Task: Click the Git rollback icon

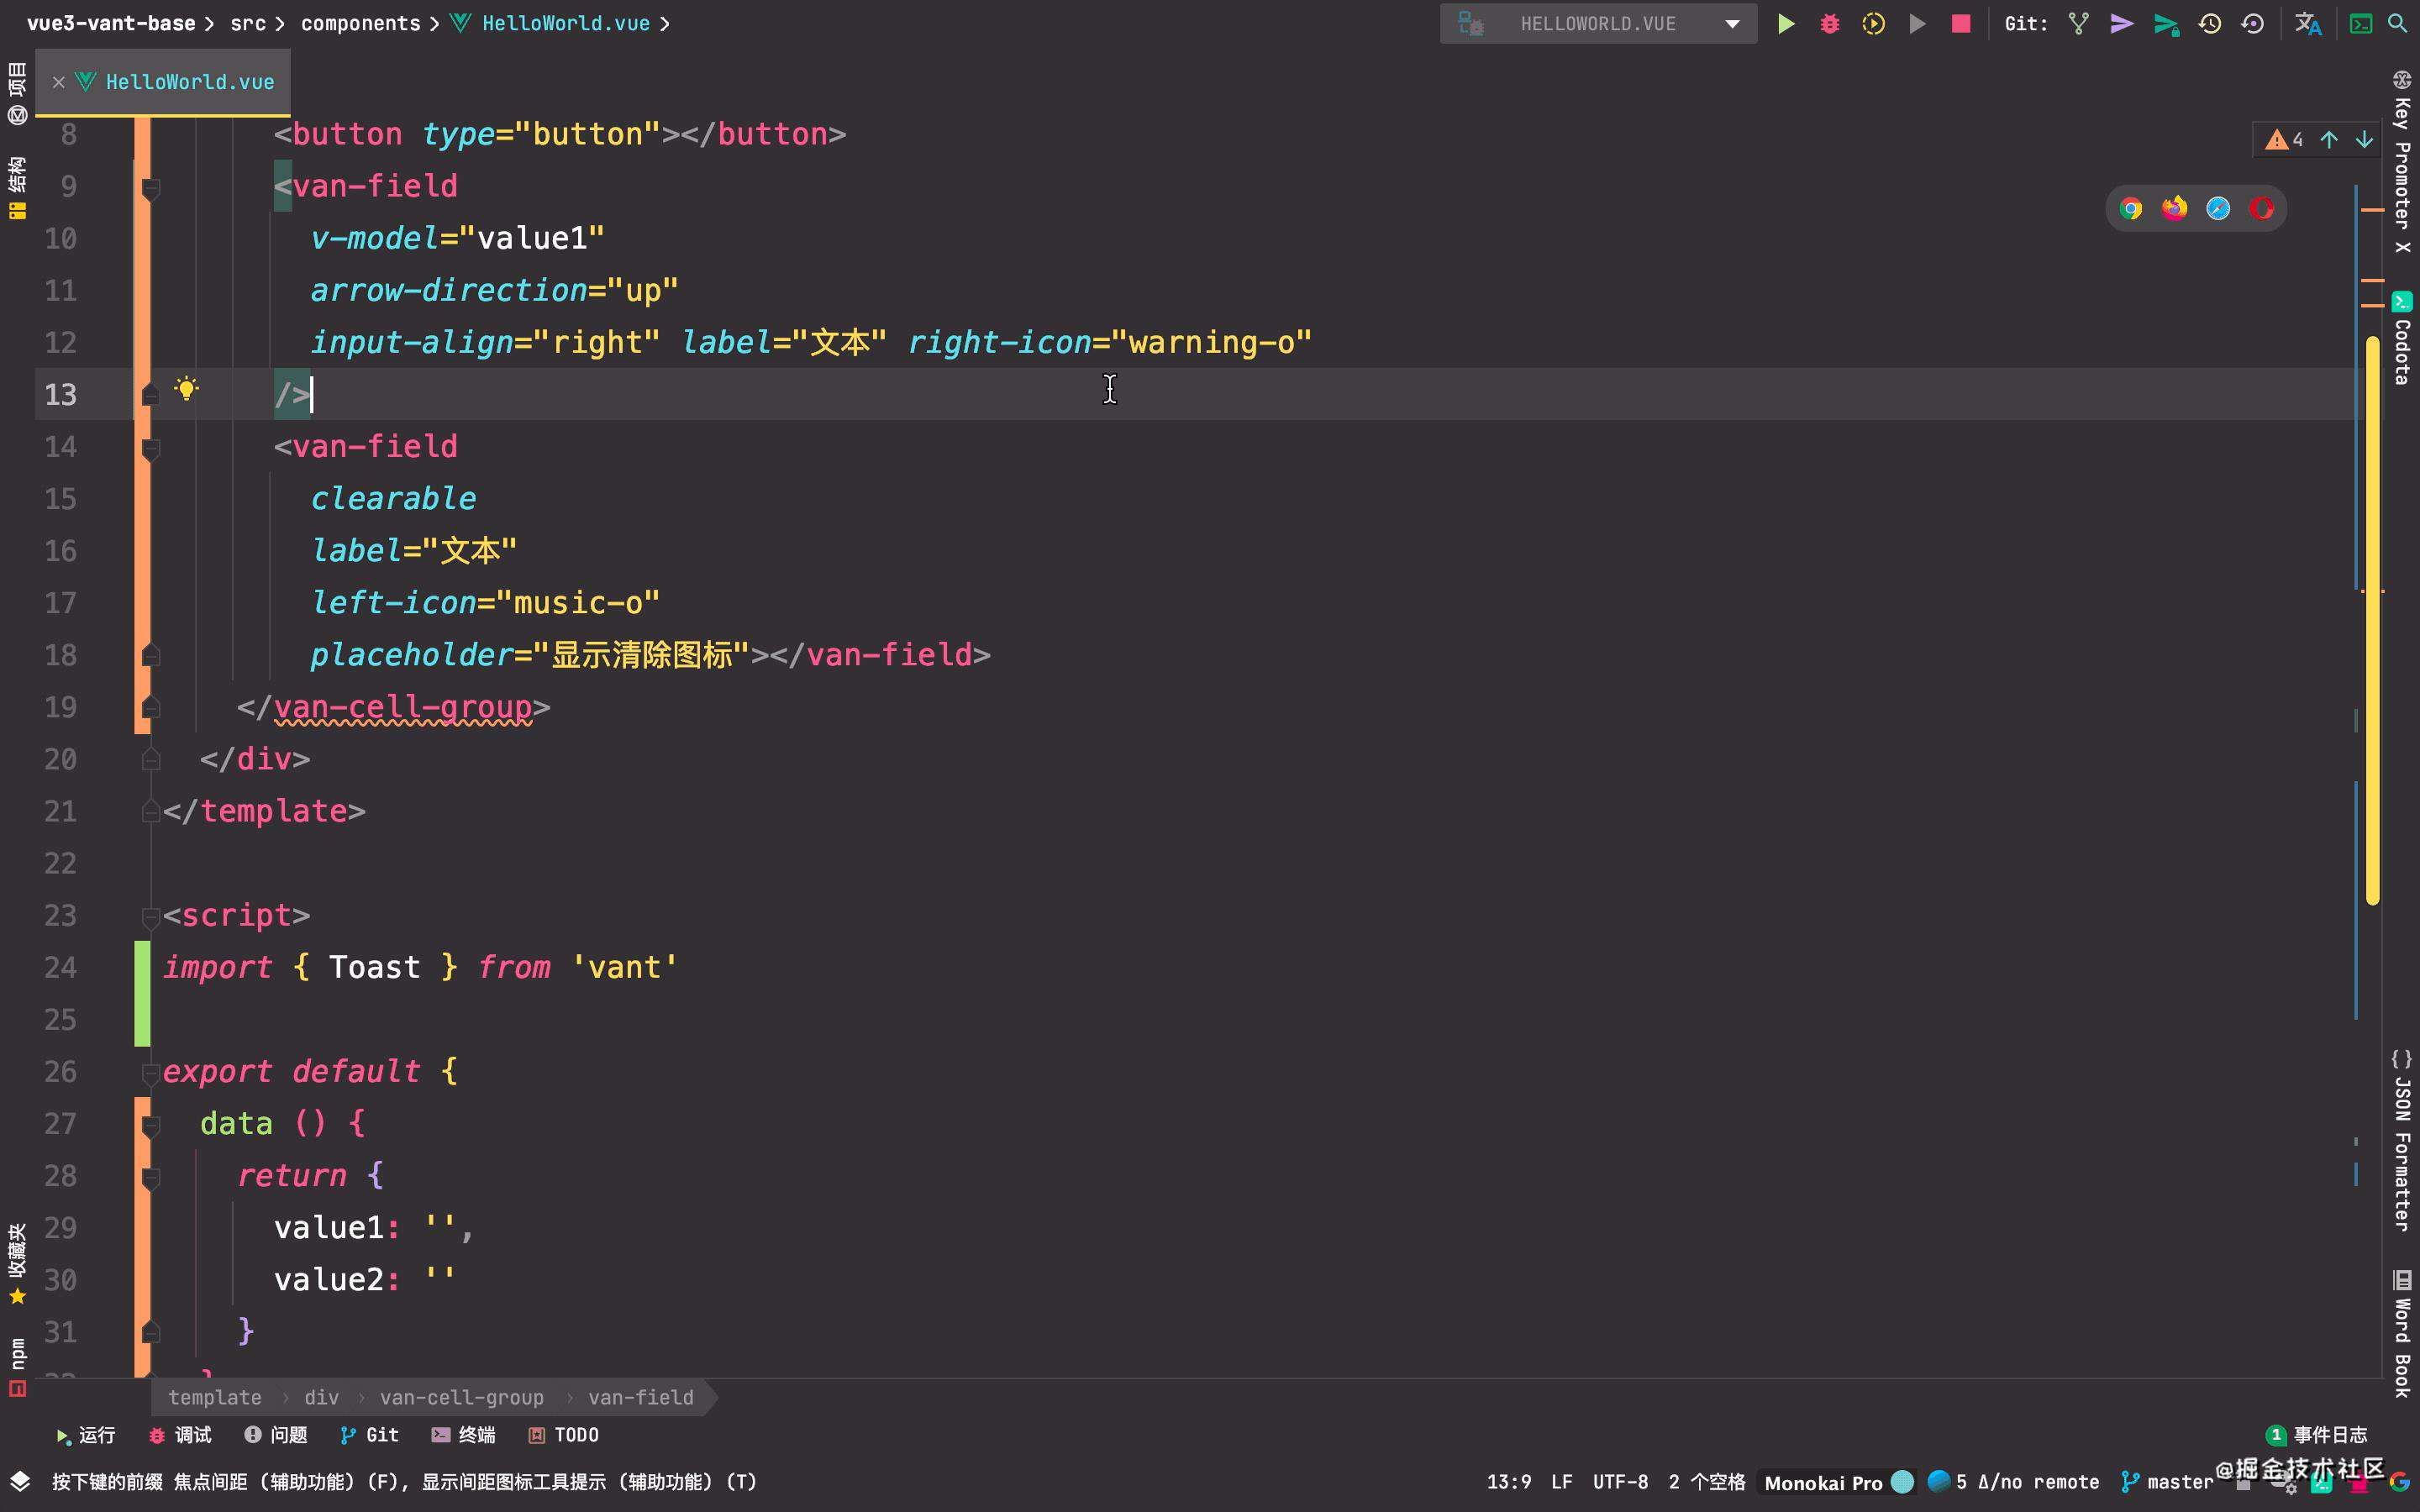Action: [2253, 23]
